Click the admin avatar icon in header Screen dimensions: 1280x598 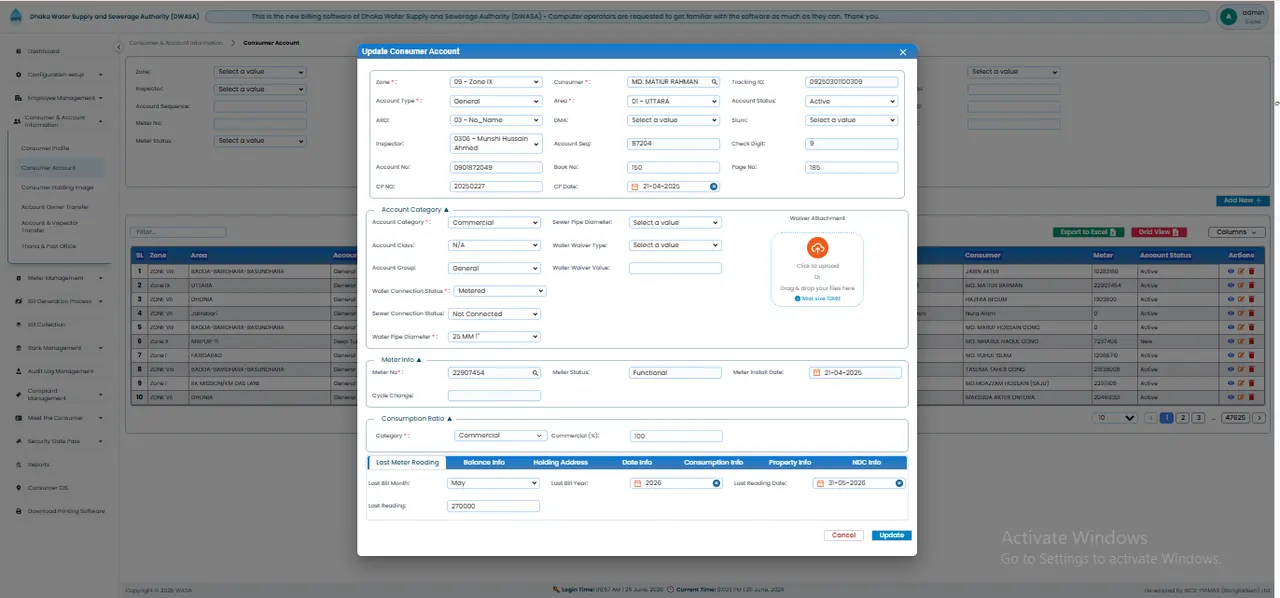1228,16
